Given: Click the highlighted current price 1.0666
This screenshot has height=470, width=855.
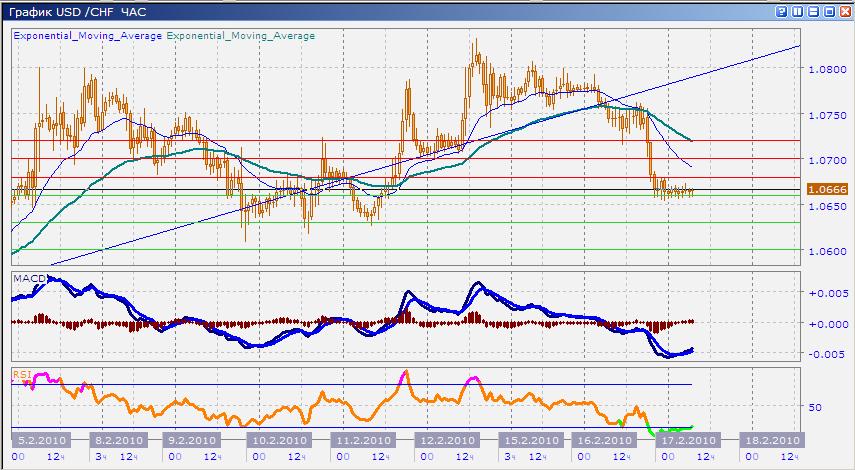Looking at the screenshot, I should click(x=827, y=189).
